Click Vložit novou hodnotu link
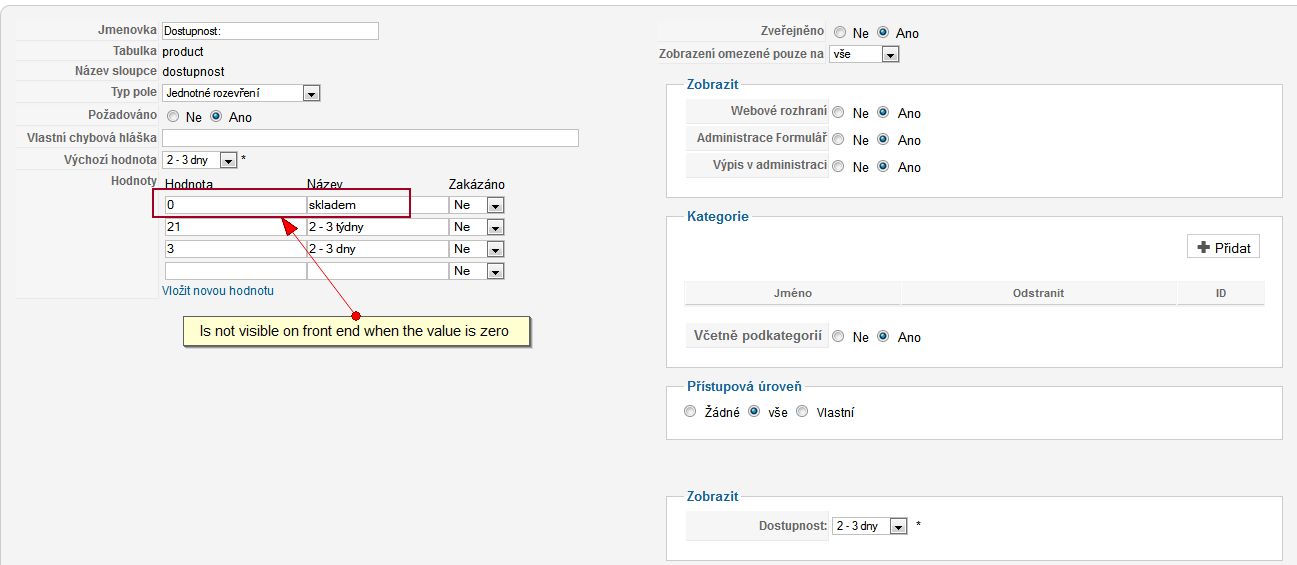 (x=218, y=291)
